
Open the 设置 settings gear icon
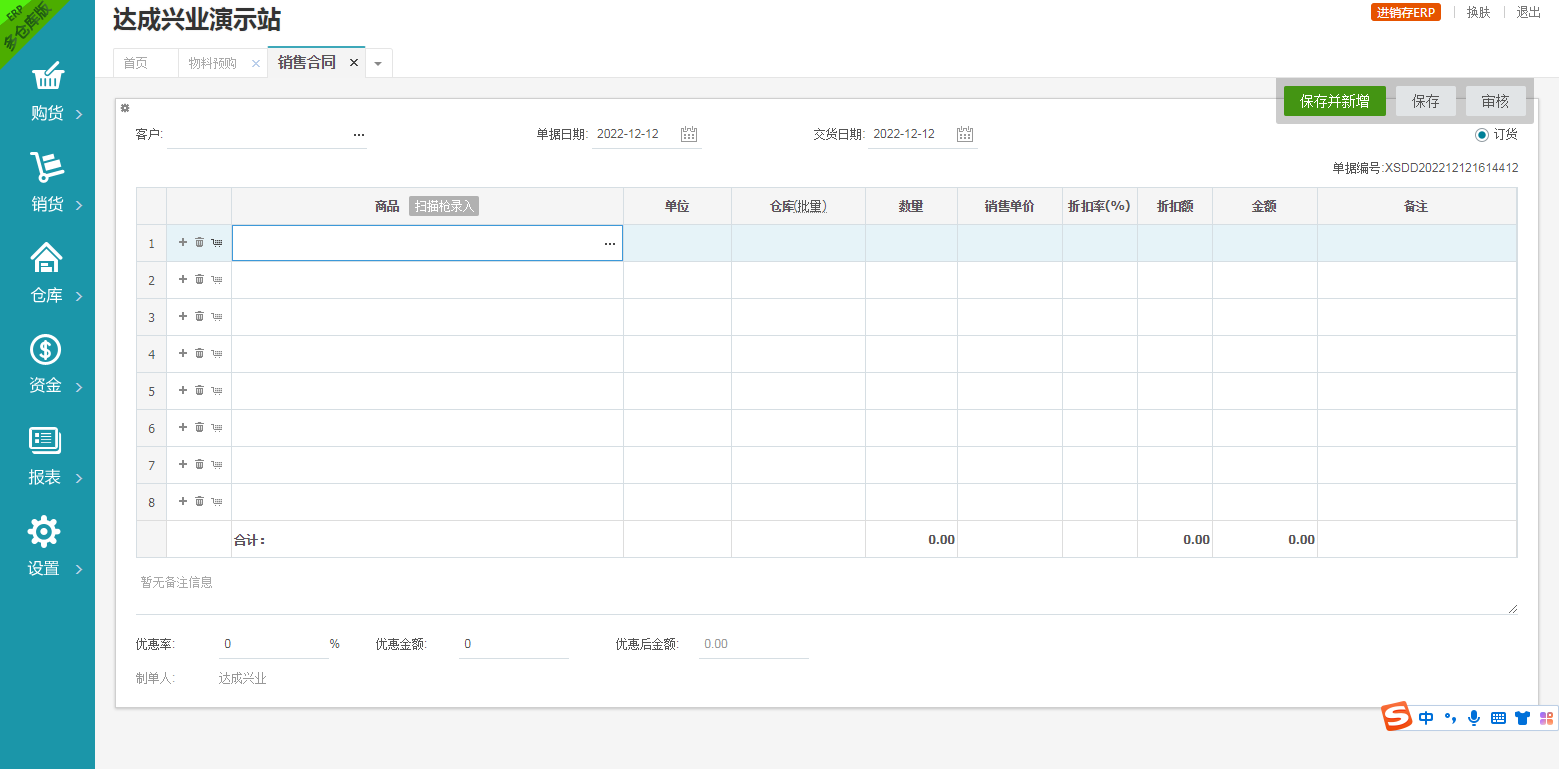[45, 532]
